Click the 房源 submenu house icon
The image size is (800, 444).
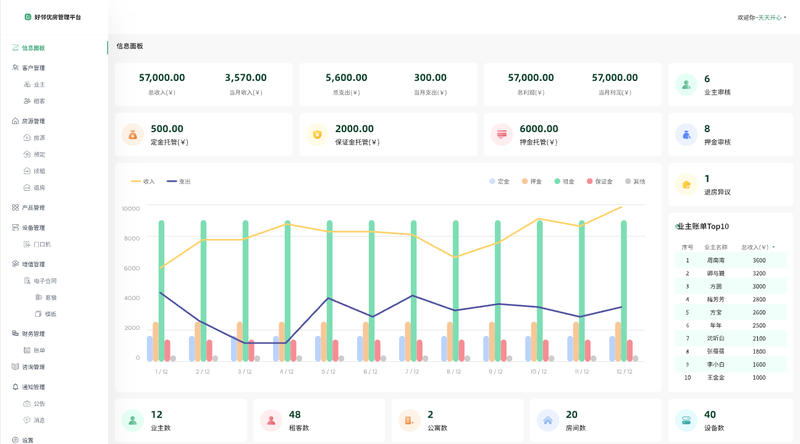point(27,137)
